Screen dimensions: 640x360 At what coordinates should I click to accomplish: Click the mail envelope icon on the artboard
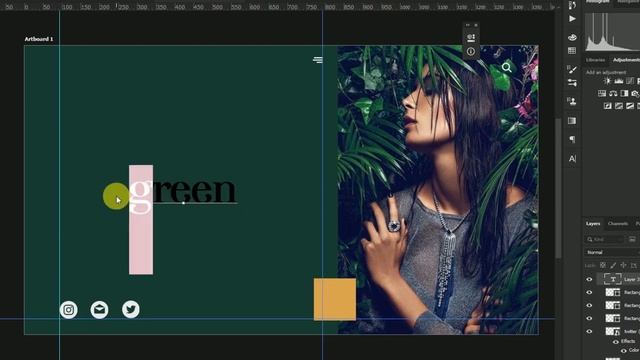pos(99,310)
